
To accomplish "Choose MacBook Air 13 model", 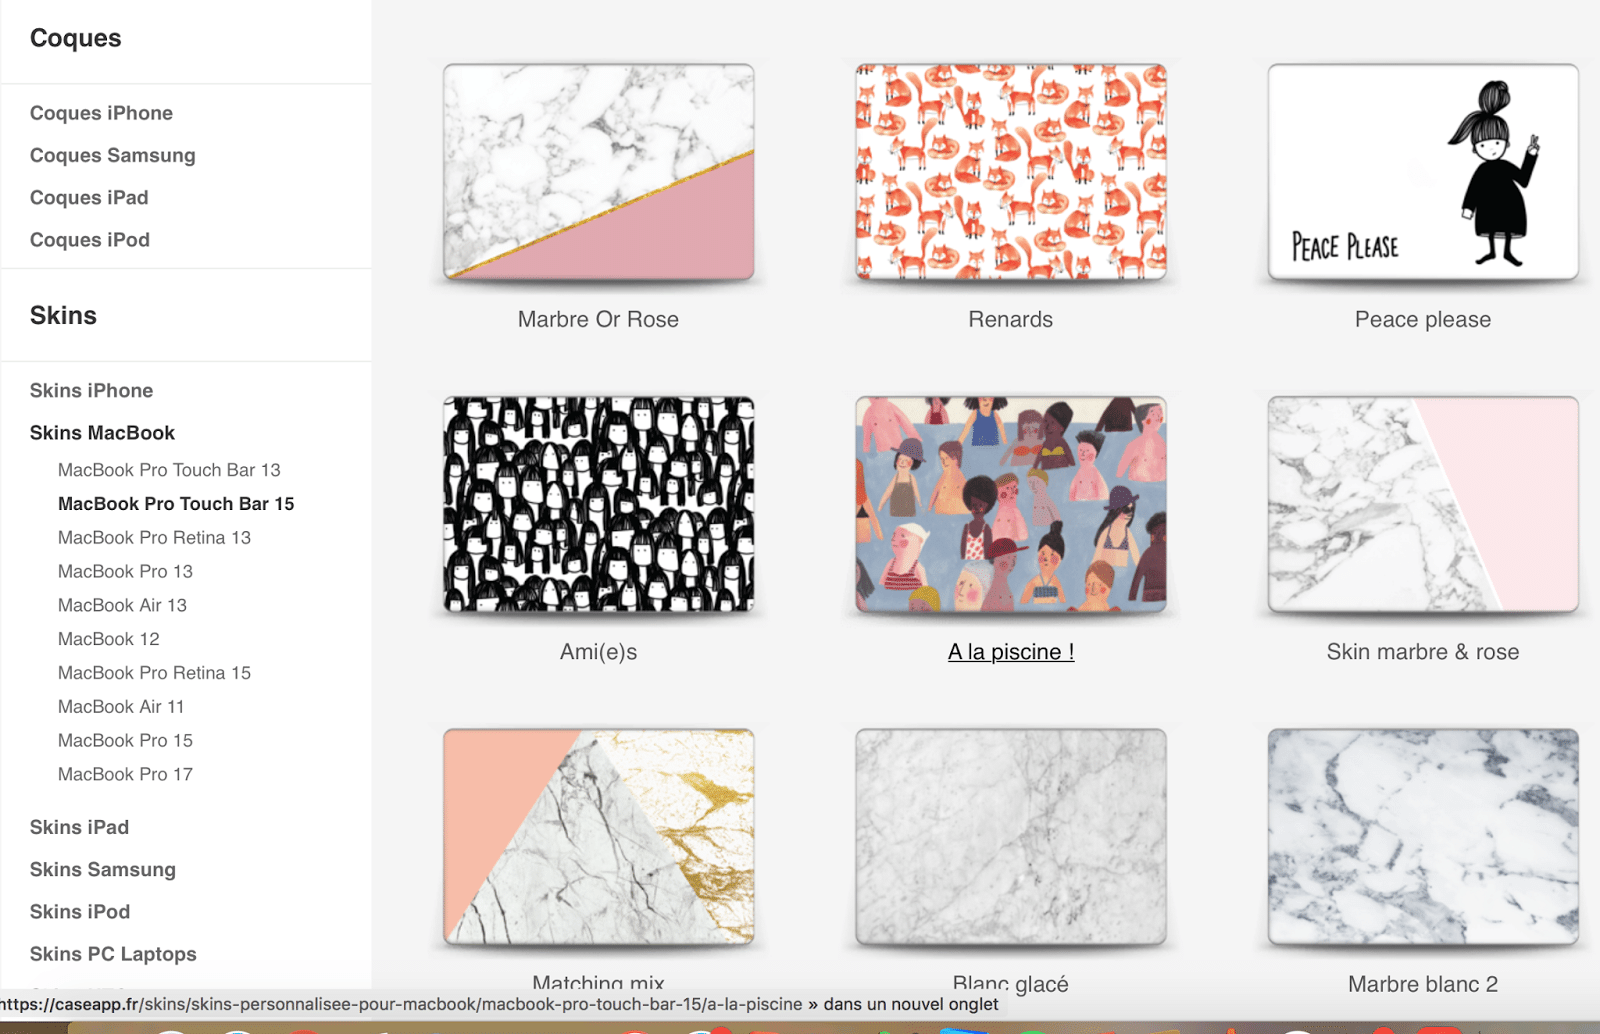I will (122, 605).
